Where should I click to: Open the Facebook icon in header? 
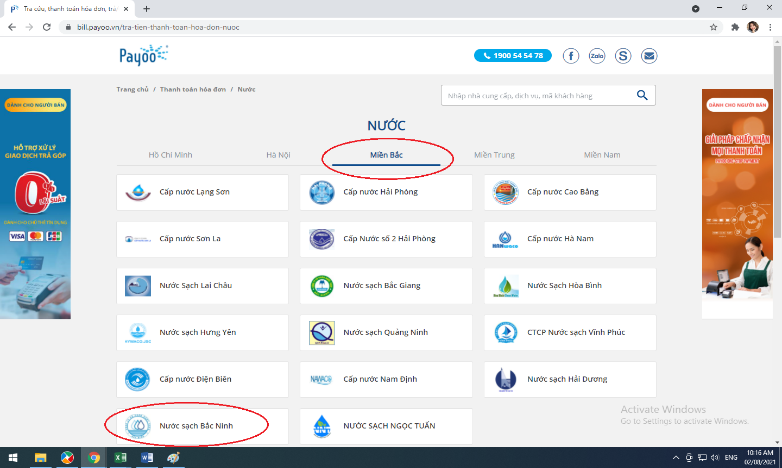571,56
